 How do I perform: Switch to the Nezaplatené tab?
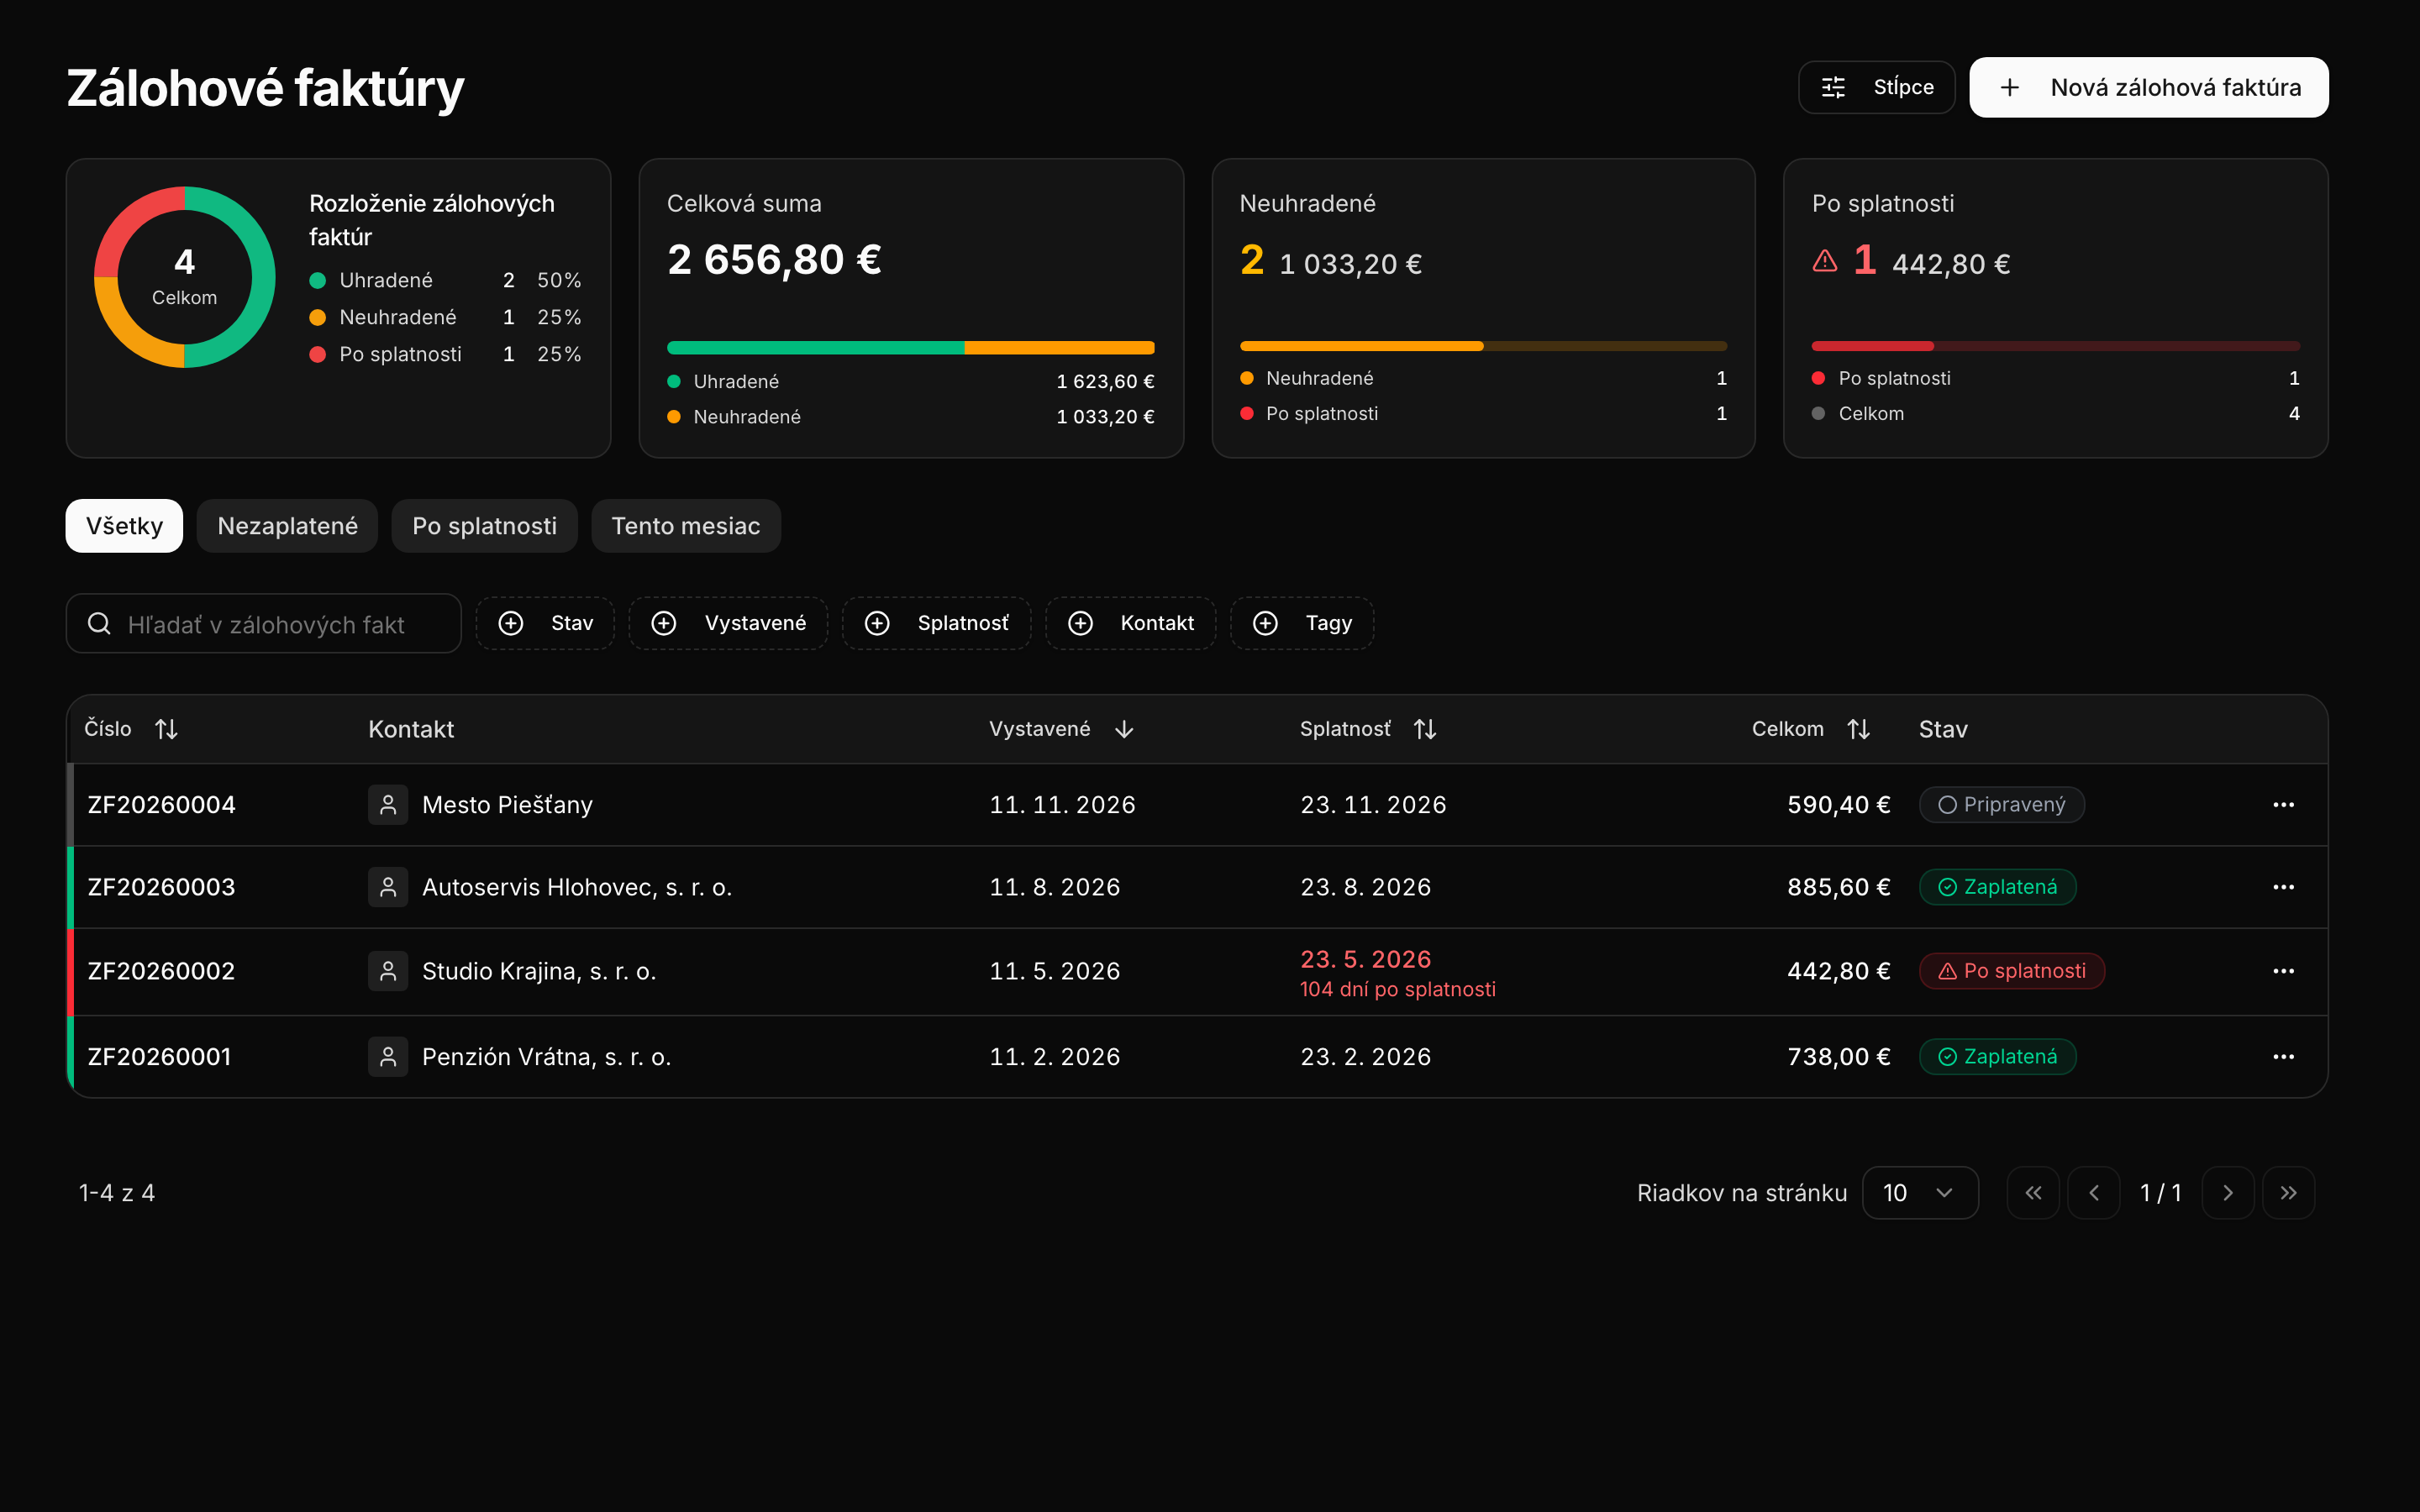(287, 526)
